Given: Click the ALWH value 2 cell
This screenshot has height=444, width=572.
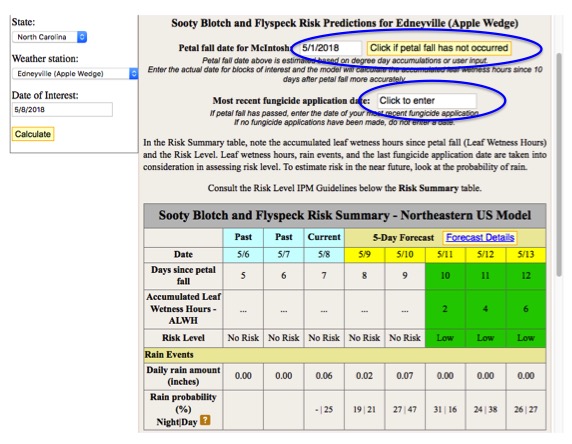Looking at the screenshot, I should pos(445,309).
